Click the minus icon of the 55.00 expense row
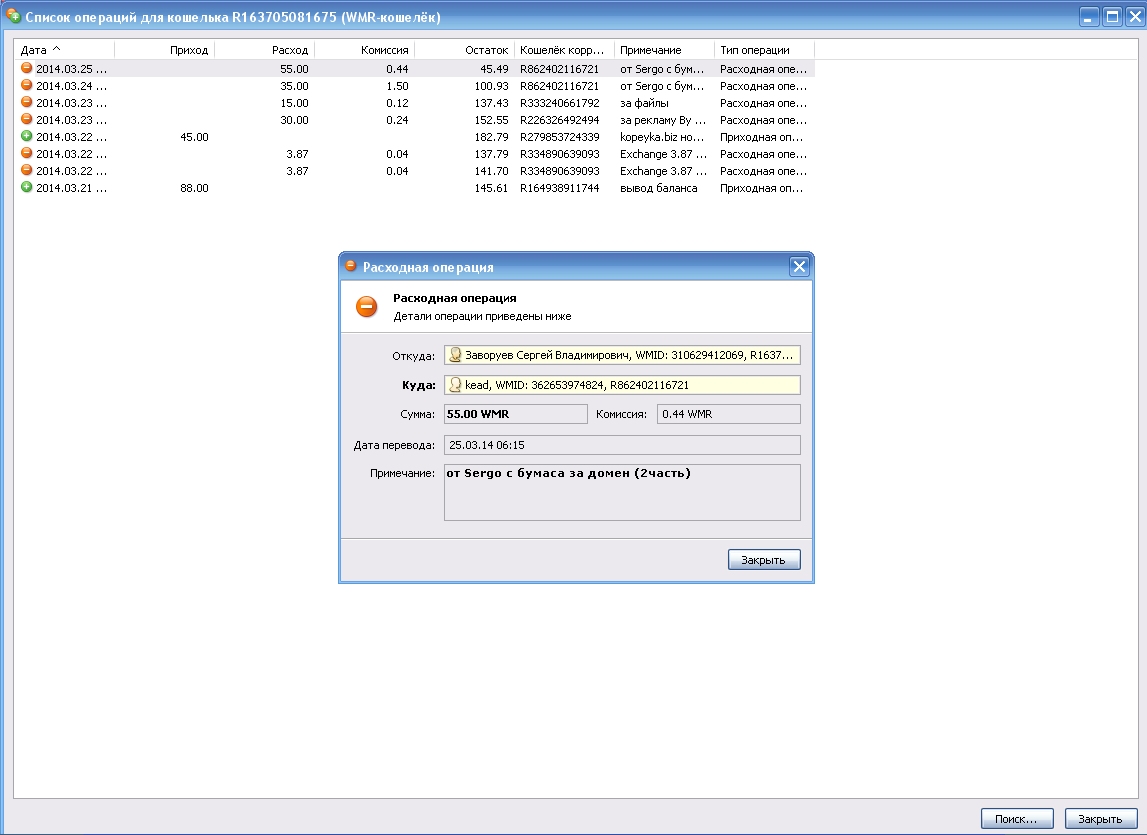Screen dimensions: 1147x835 [27, 69]
